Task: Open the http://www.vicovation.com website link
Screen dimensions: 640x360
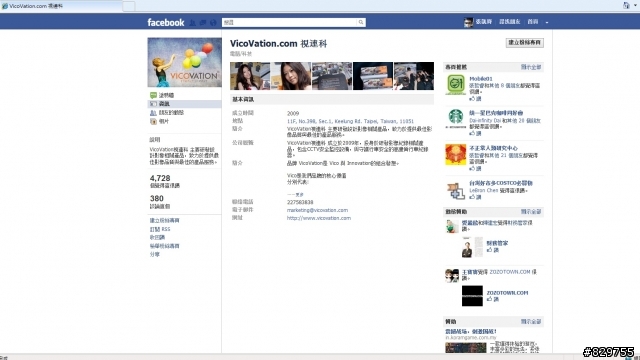Action: pyautogui.click(x=319, y=218)
